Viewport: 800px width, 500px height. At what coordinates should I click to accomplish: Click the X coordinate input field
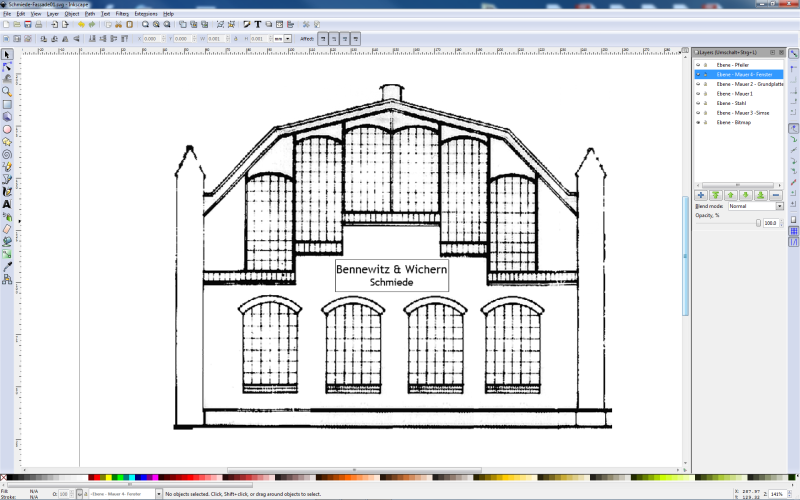point(152,39)
